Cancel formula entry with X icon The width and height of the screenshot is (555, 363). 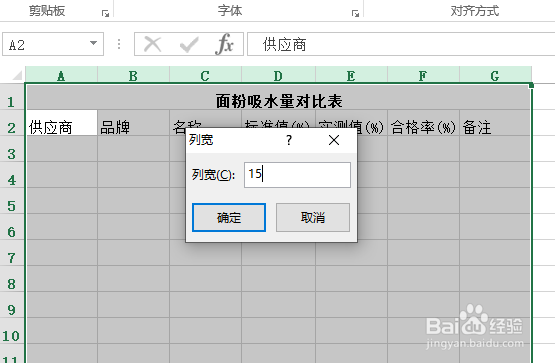point(153,45)
